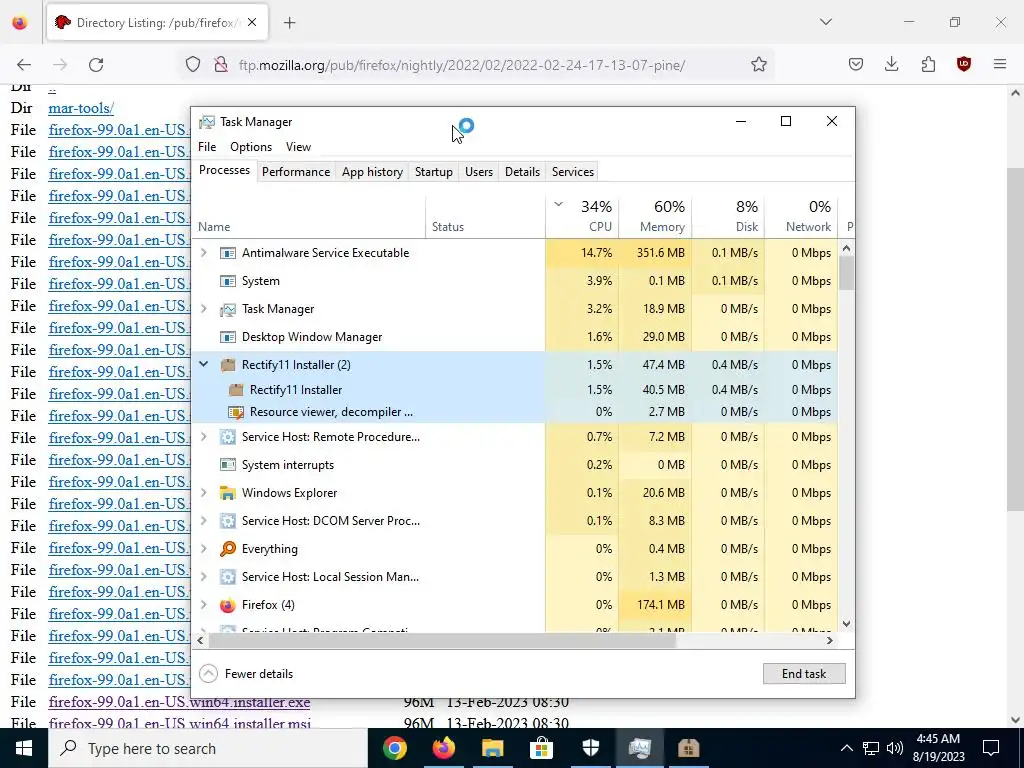Bookmark this page with the star icon
The height and width of the screenshot is (768, 1024).
tap(758, 65)
